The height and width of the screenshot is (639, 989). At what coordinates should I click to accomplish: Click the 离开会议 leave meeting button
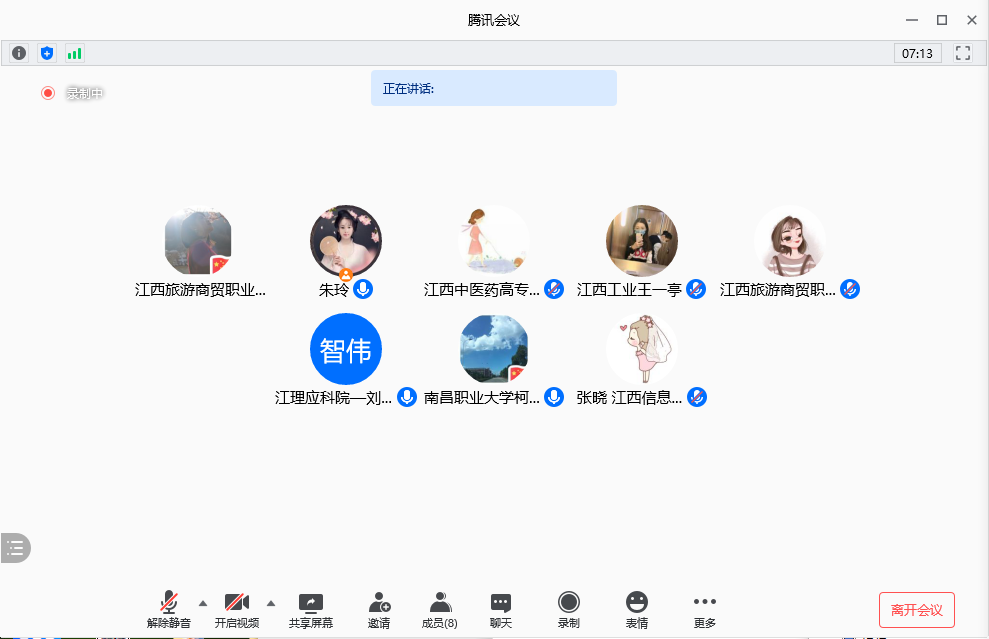coord(916,610)
